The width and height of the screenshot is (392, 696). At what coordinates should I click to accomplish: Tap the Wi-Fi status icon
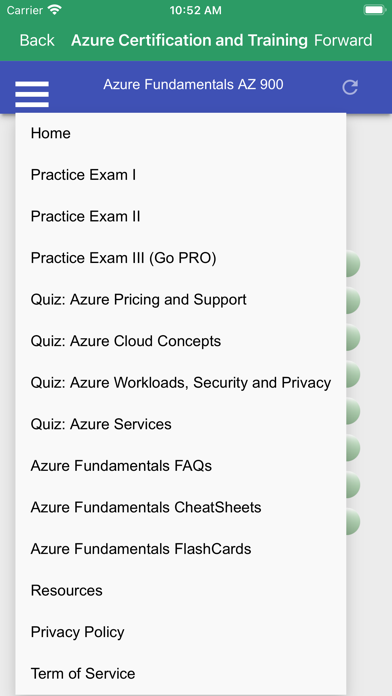55,10
